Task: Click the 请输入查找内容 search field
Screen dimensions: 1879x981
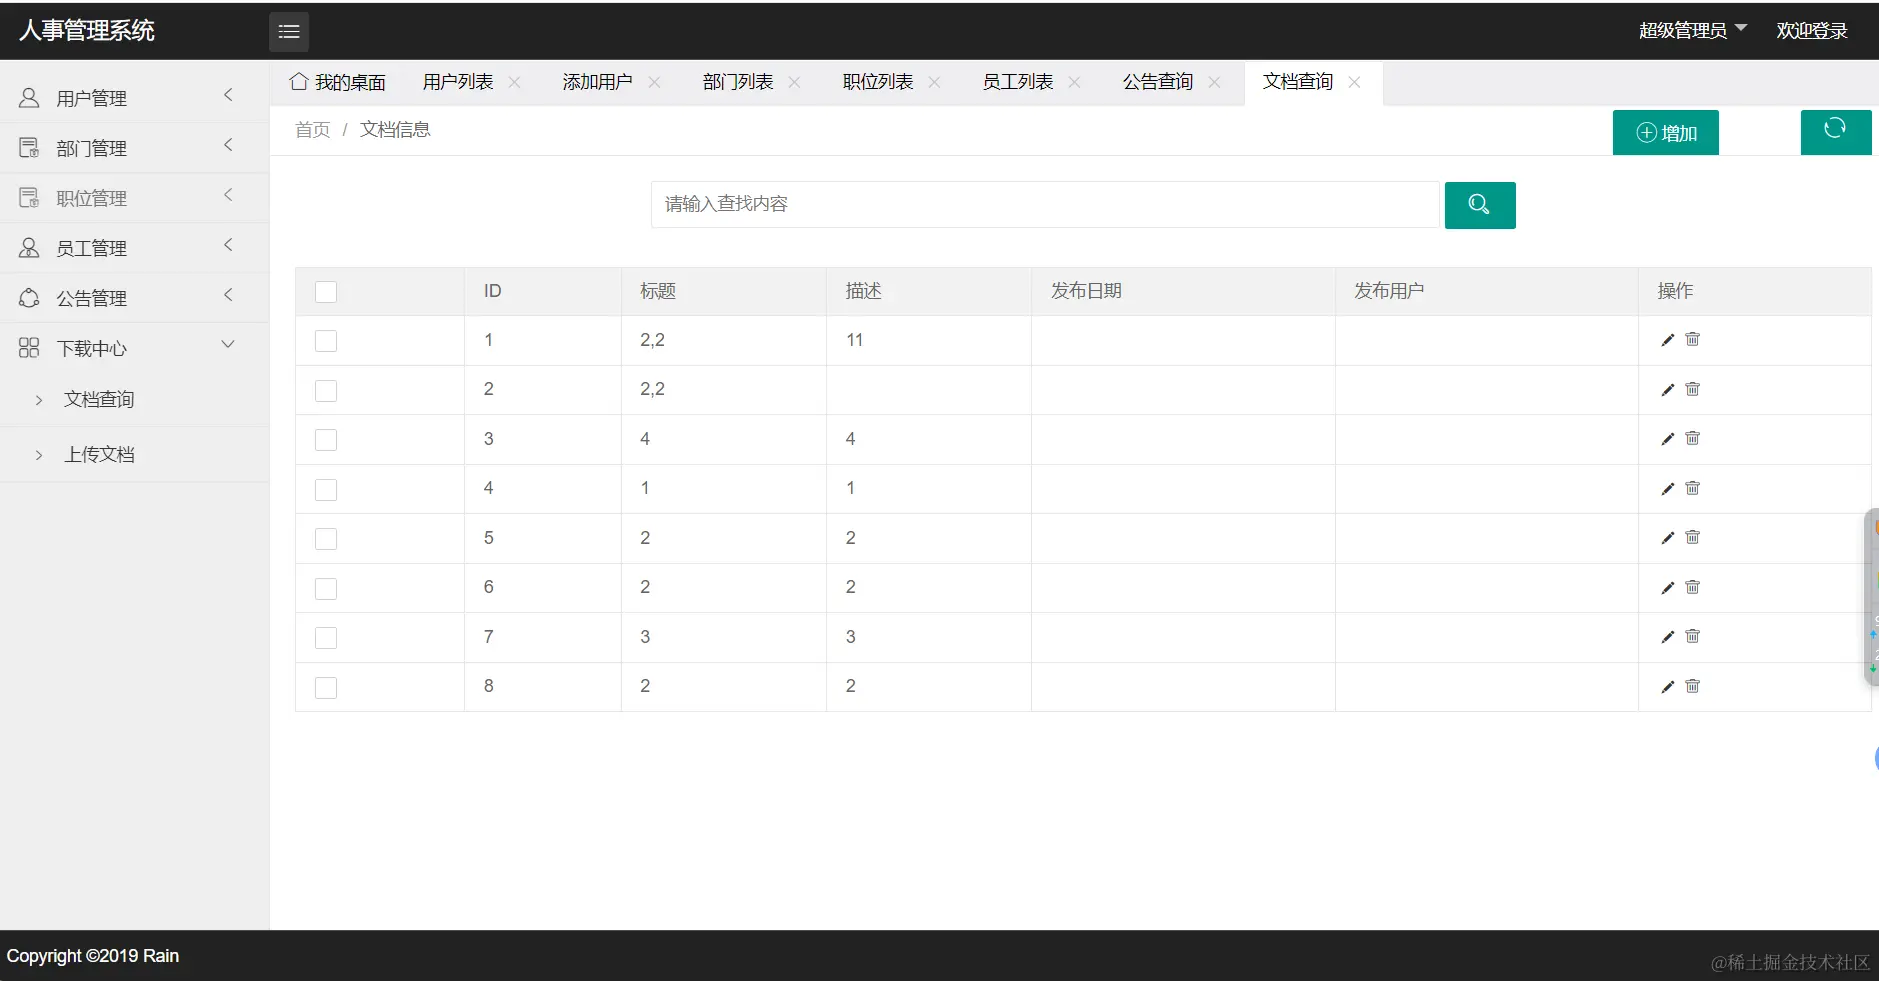Action: tap(1045, 204)
